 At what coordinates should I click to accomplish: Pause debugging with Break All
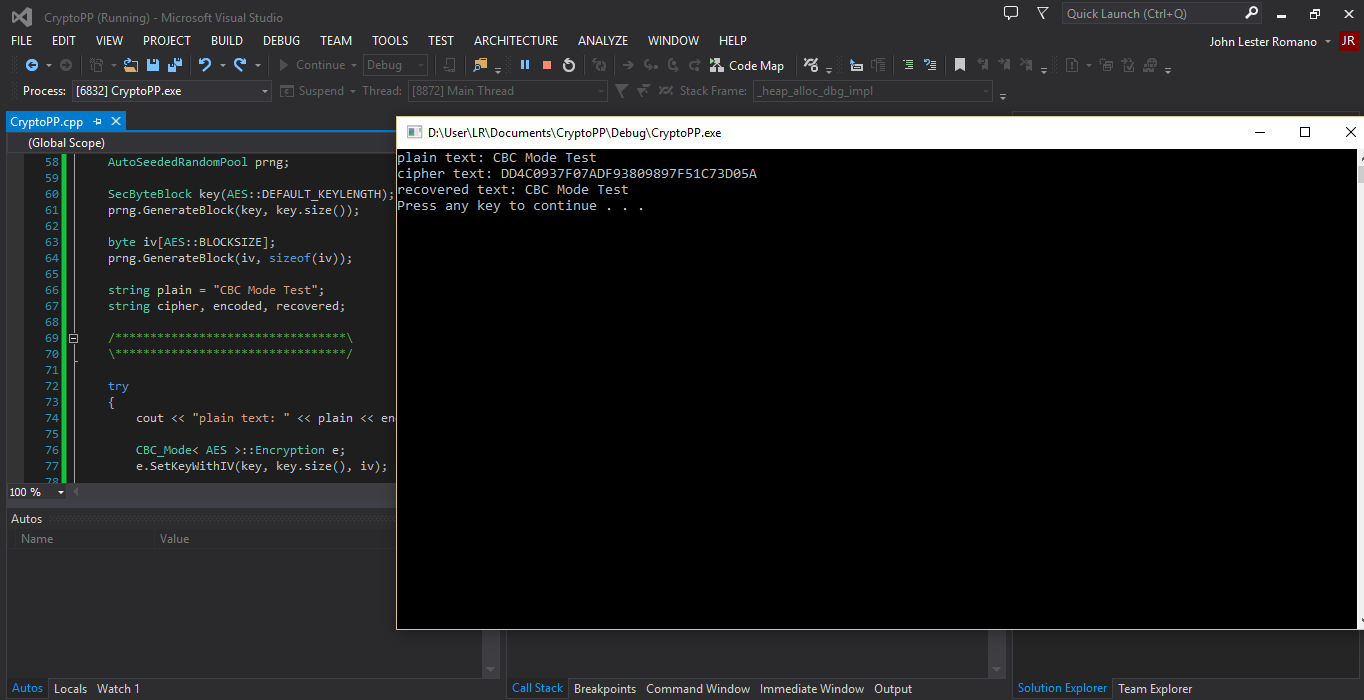click(x=525, y=65)
